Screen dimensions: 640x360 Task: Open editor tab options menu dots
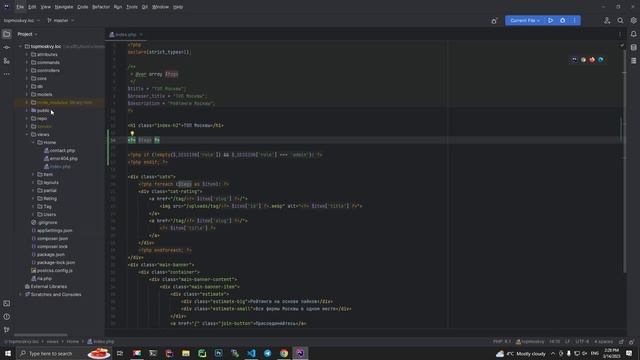(620, 34)
